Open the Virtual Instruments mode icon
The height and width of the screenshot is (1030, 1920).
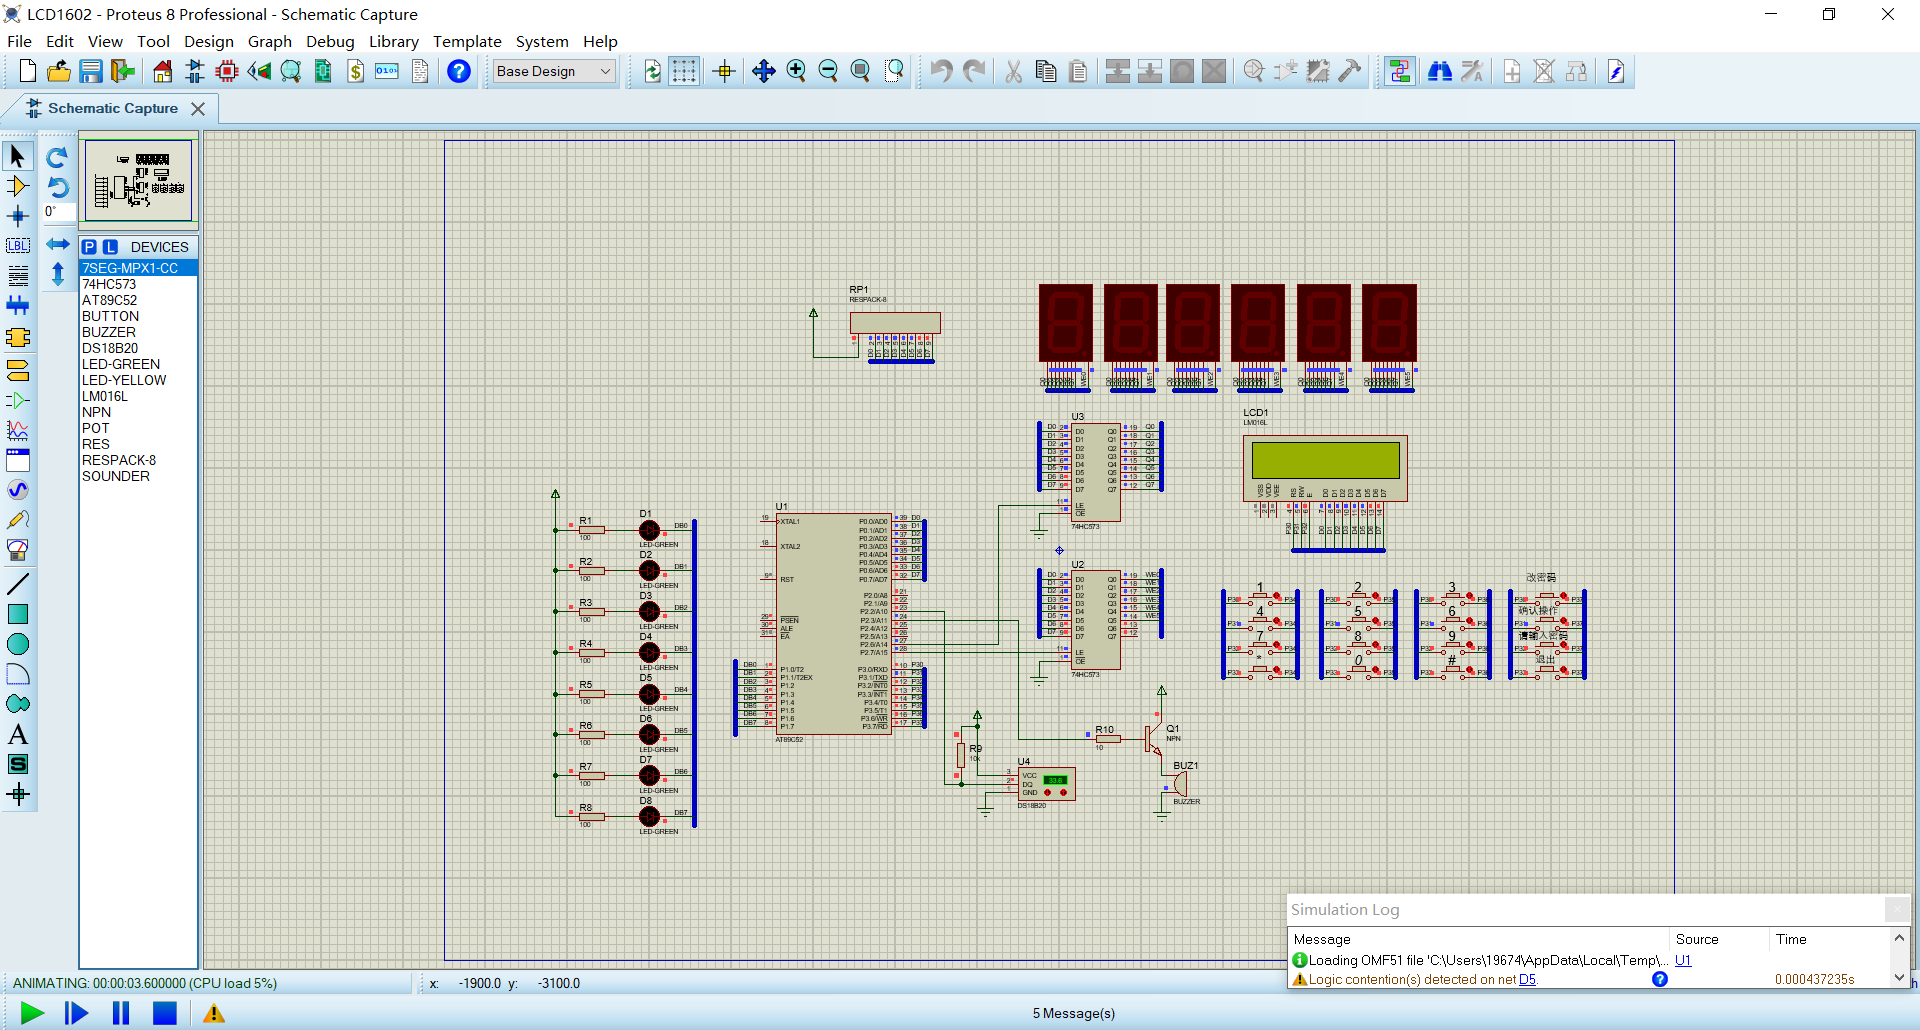(18, 550)
